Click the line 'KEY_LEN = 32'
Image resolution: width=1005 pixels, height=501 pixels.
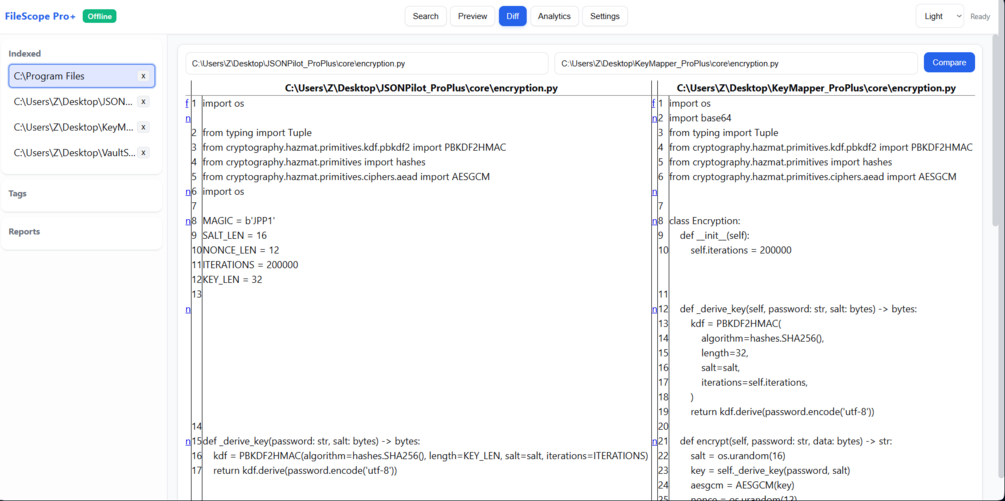[233, 280]
